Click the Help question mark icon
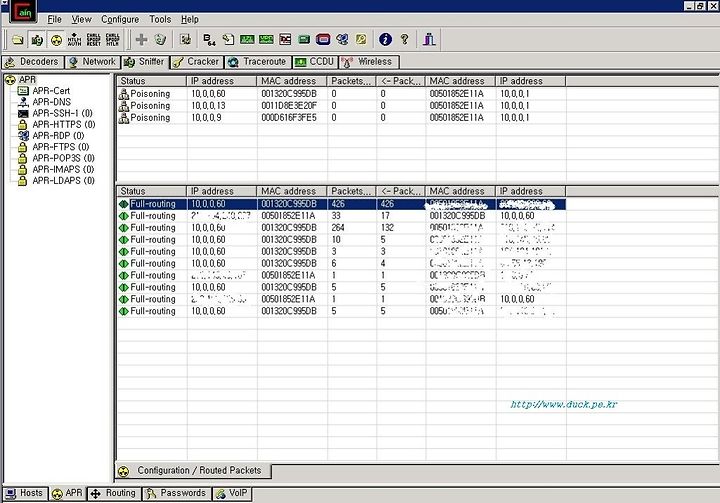This screenshot has height=503, width=720. (x=405, y=40)
